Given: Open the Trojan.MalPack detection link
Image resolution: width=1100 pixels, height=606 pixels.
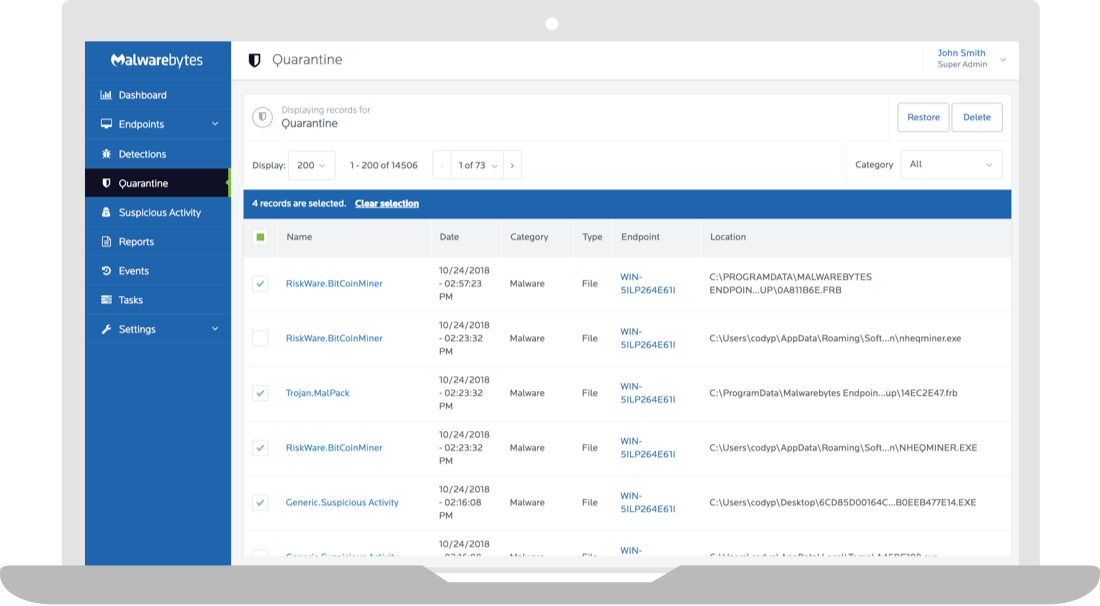Looking at the screenshot, I should (x=317, y=393).
